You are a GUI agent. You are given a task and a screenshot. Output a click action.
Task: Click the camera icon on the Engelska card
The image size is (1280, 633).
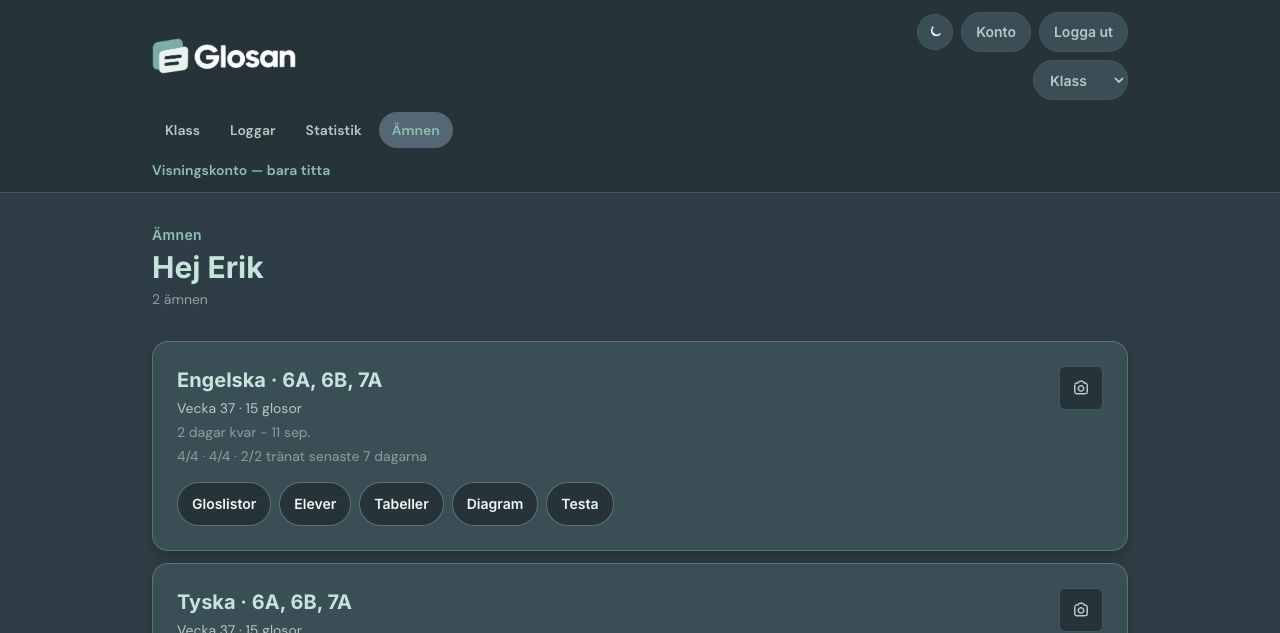pos(1081,388)
